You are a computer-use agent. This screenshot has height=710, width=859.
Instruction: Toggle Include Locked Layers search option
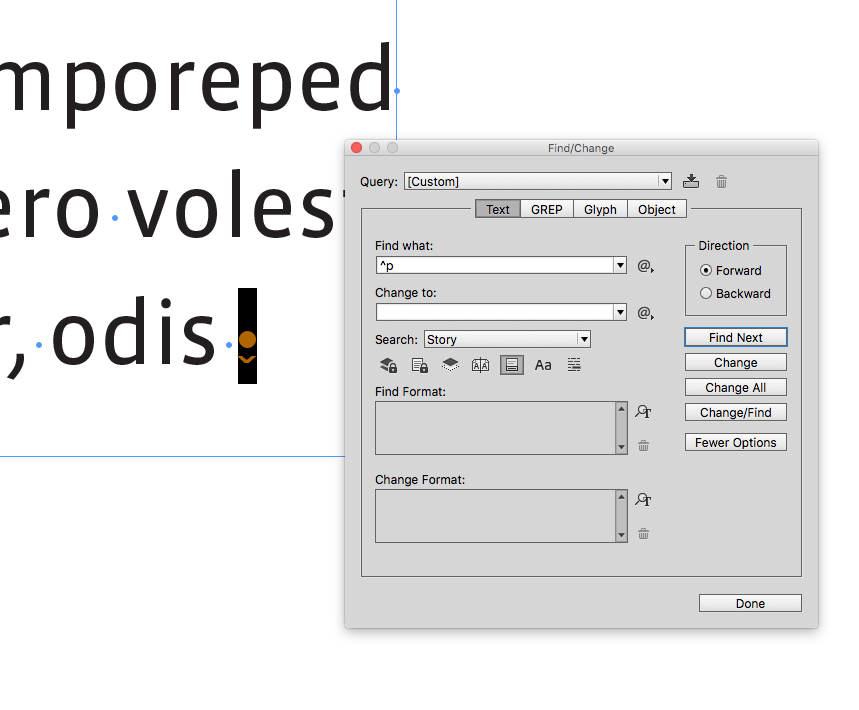388,365
